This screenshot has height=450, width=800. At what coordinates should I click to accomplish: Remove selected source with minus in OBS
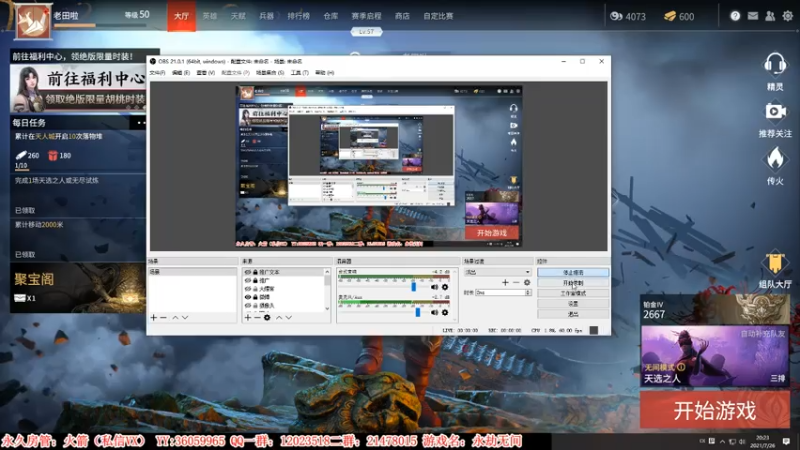click(257, 317)
